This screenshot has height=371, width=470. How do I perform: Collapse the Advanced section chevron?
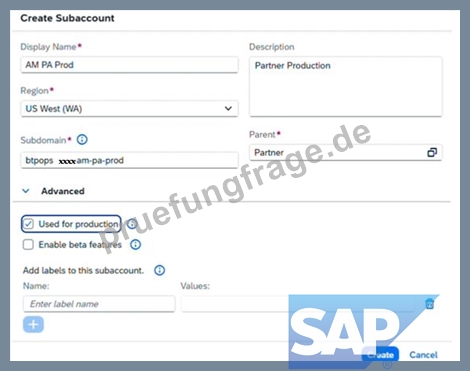point(26,191)
